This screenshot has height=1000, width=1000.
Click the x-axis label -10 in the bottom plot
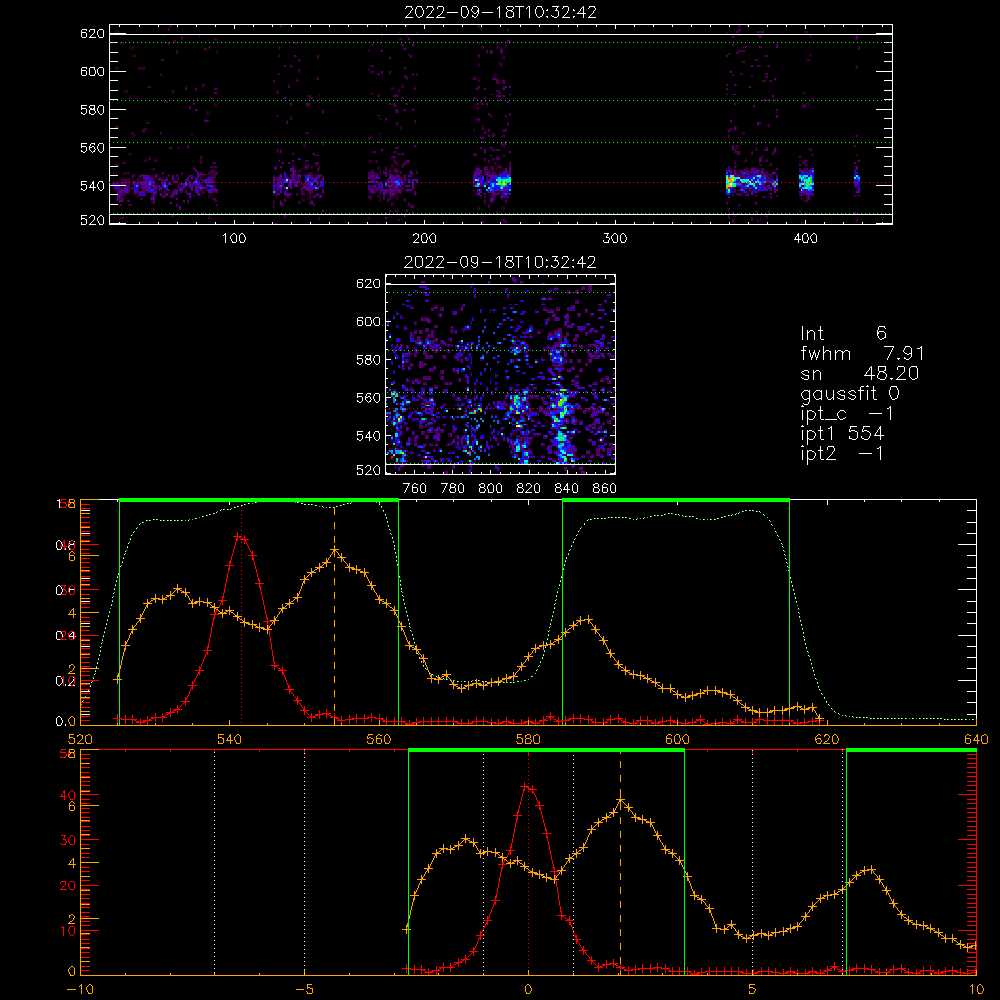coord(80,990)
